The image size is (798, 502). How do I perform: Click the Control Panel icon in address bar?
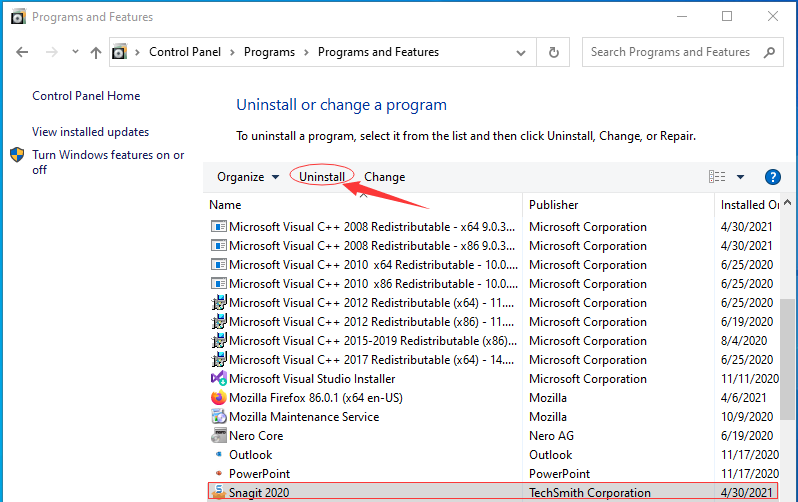[119, 52]
